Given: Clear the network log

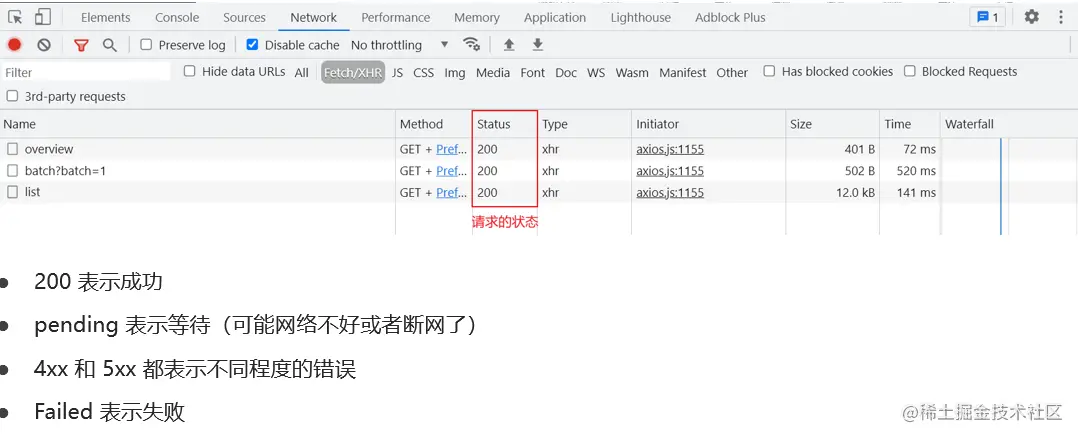Looking at the screenshot, I should (x=44, y=45).
